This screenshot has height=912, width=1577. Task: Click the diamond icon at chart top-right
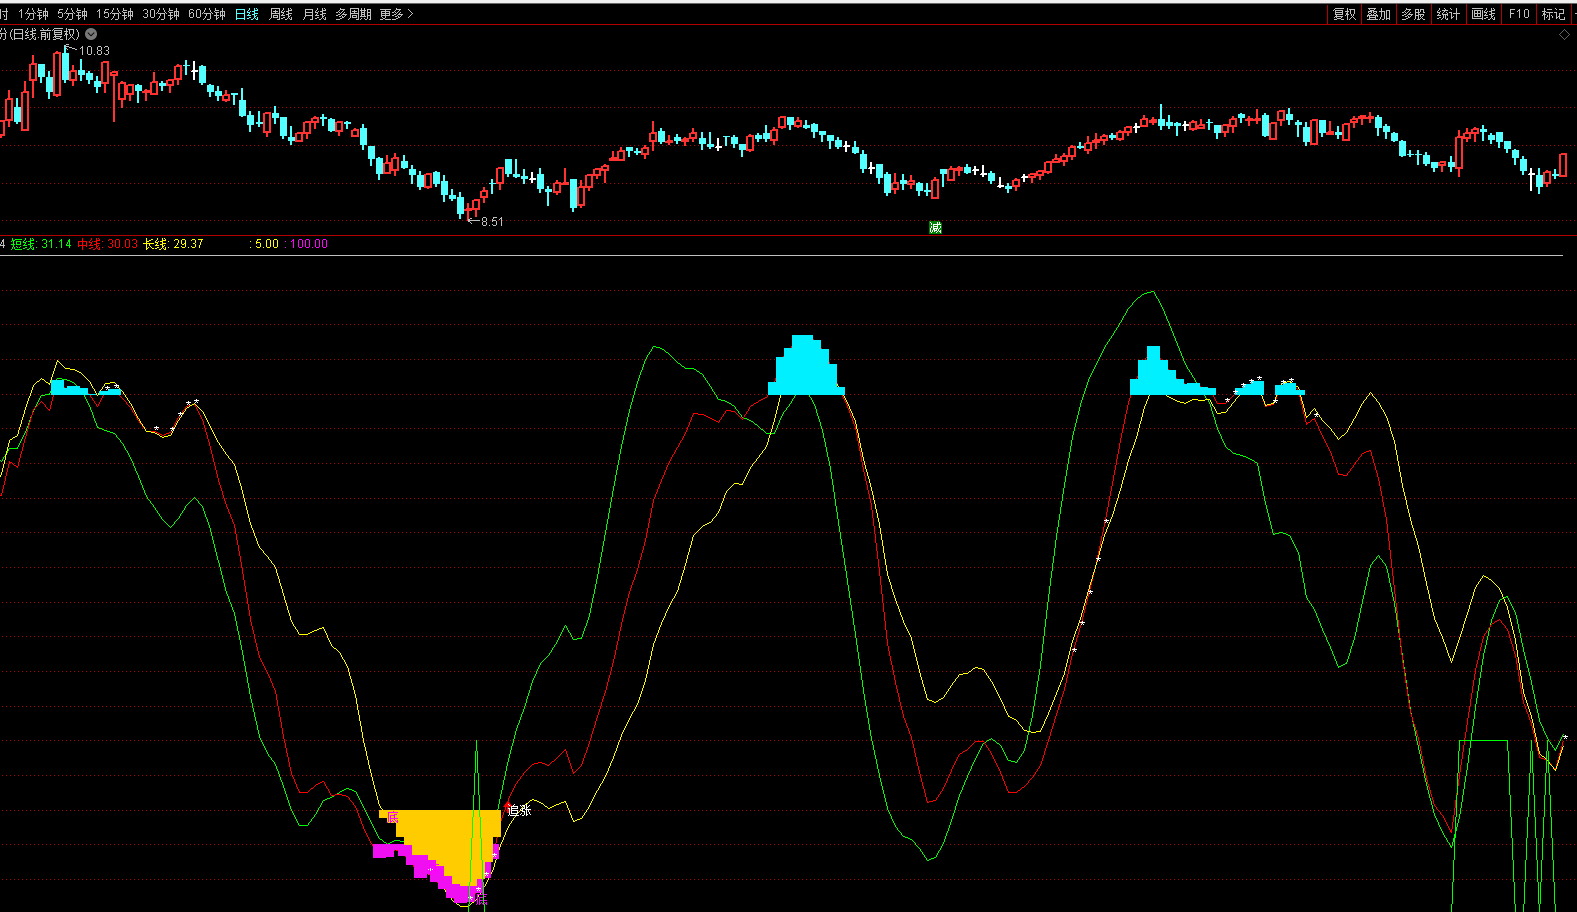[x=1565, y=35]
